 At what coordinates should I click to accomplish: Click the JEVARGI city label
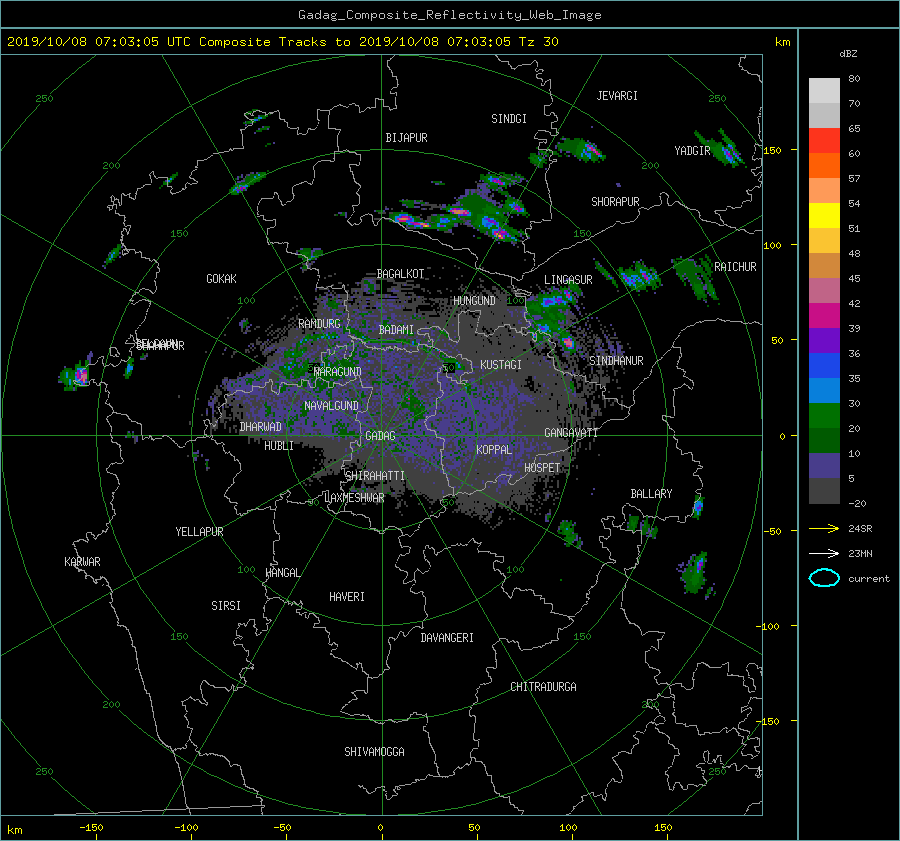[x=617, y=96]
